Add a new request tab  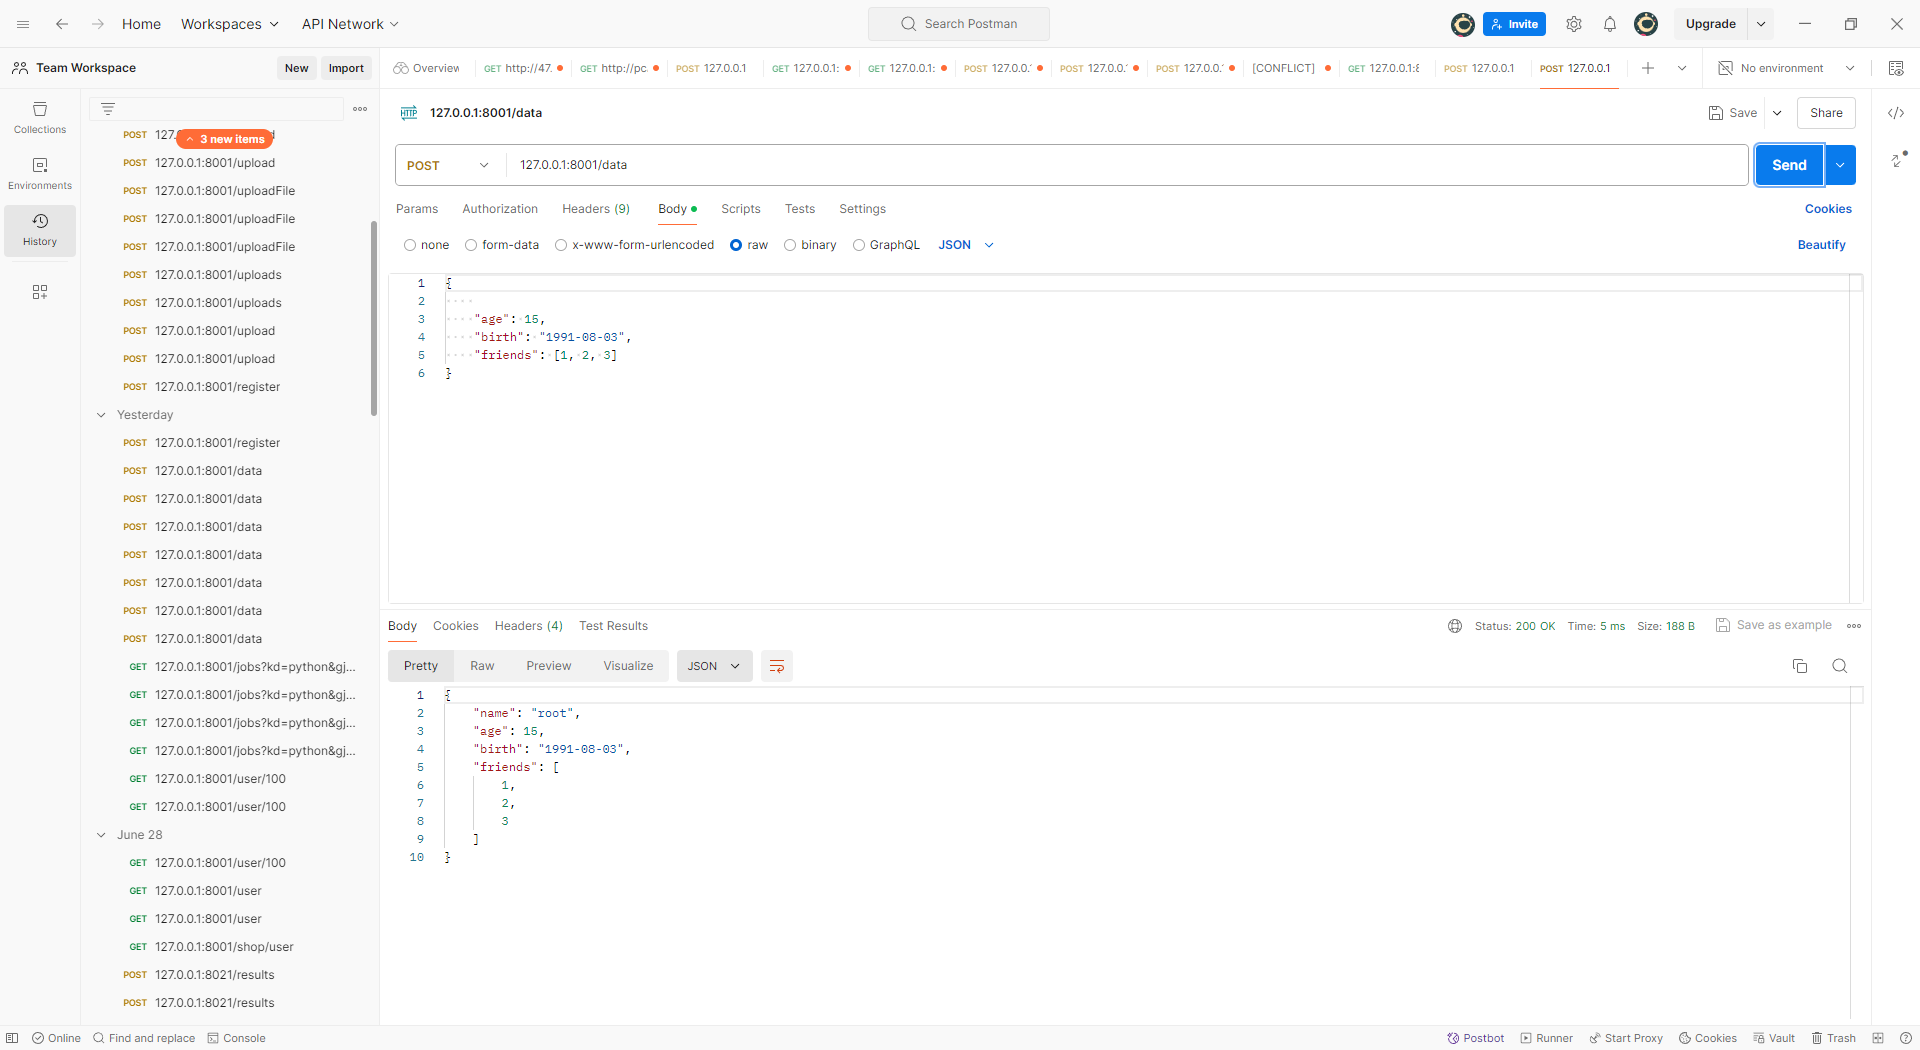coord(1648,68)
